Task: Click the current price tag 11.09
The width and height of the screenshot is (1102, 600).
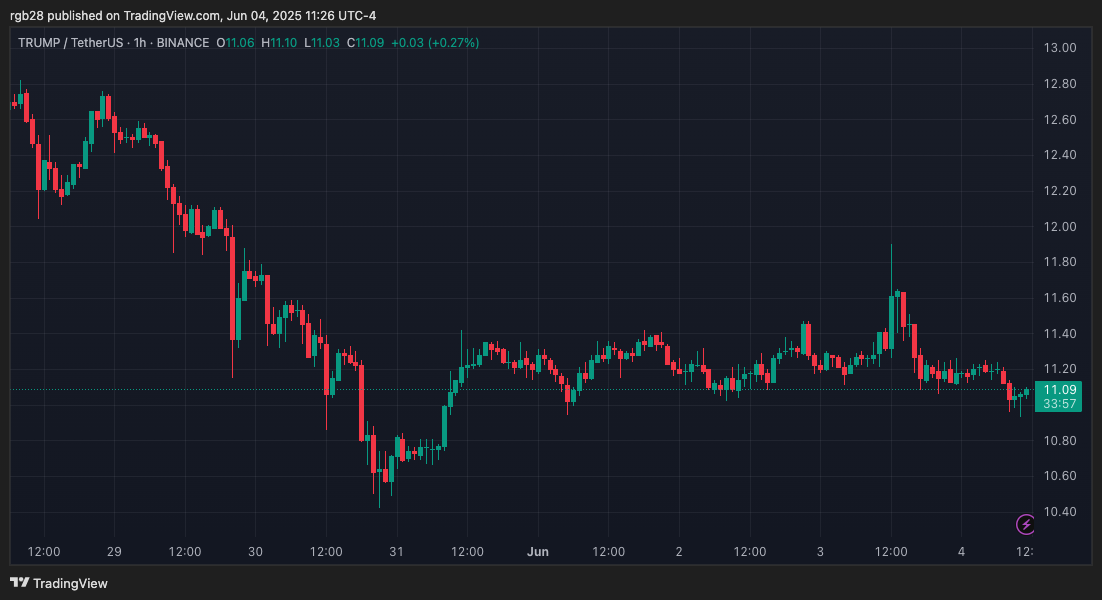Action: pos(1058,389)
